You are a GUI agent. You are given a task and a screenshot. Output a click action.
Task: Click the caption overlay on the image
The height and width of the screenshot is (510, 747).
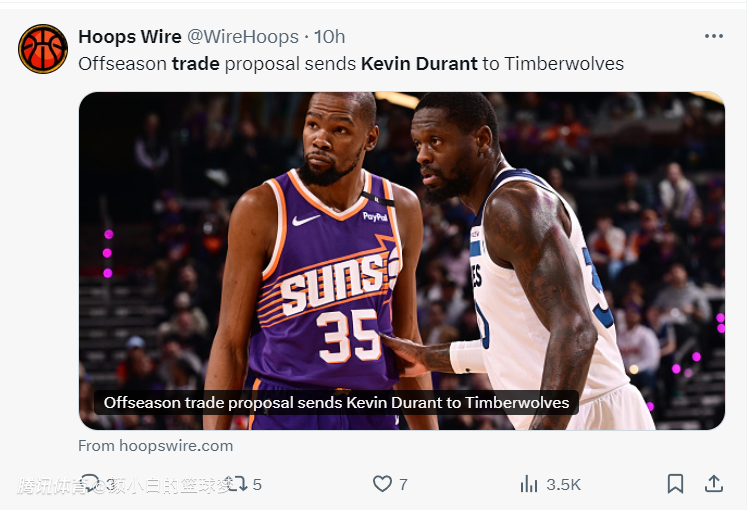pyautogui.click(x=336, y=403)
